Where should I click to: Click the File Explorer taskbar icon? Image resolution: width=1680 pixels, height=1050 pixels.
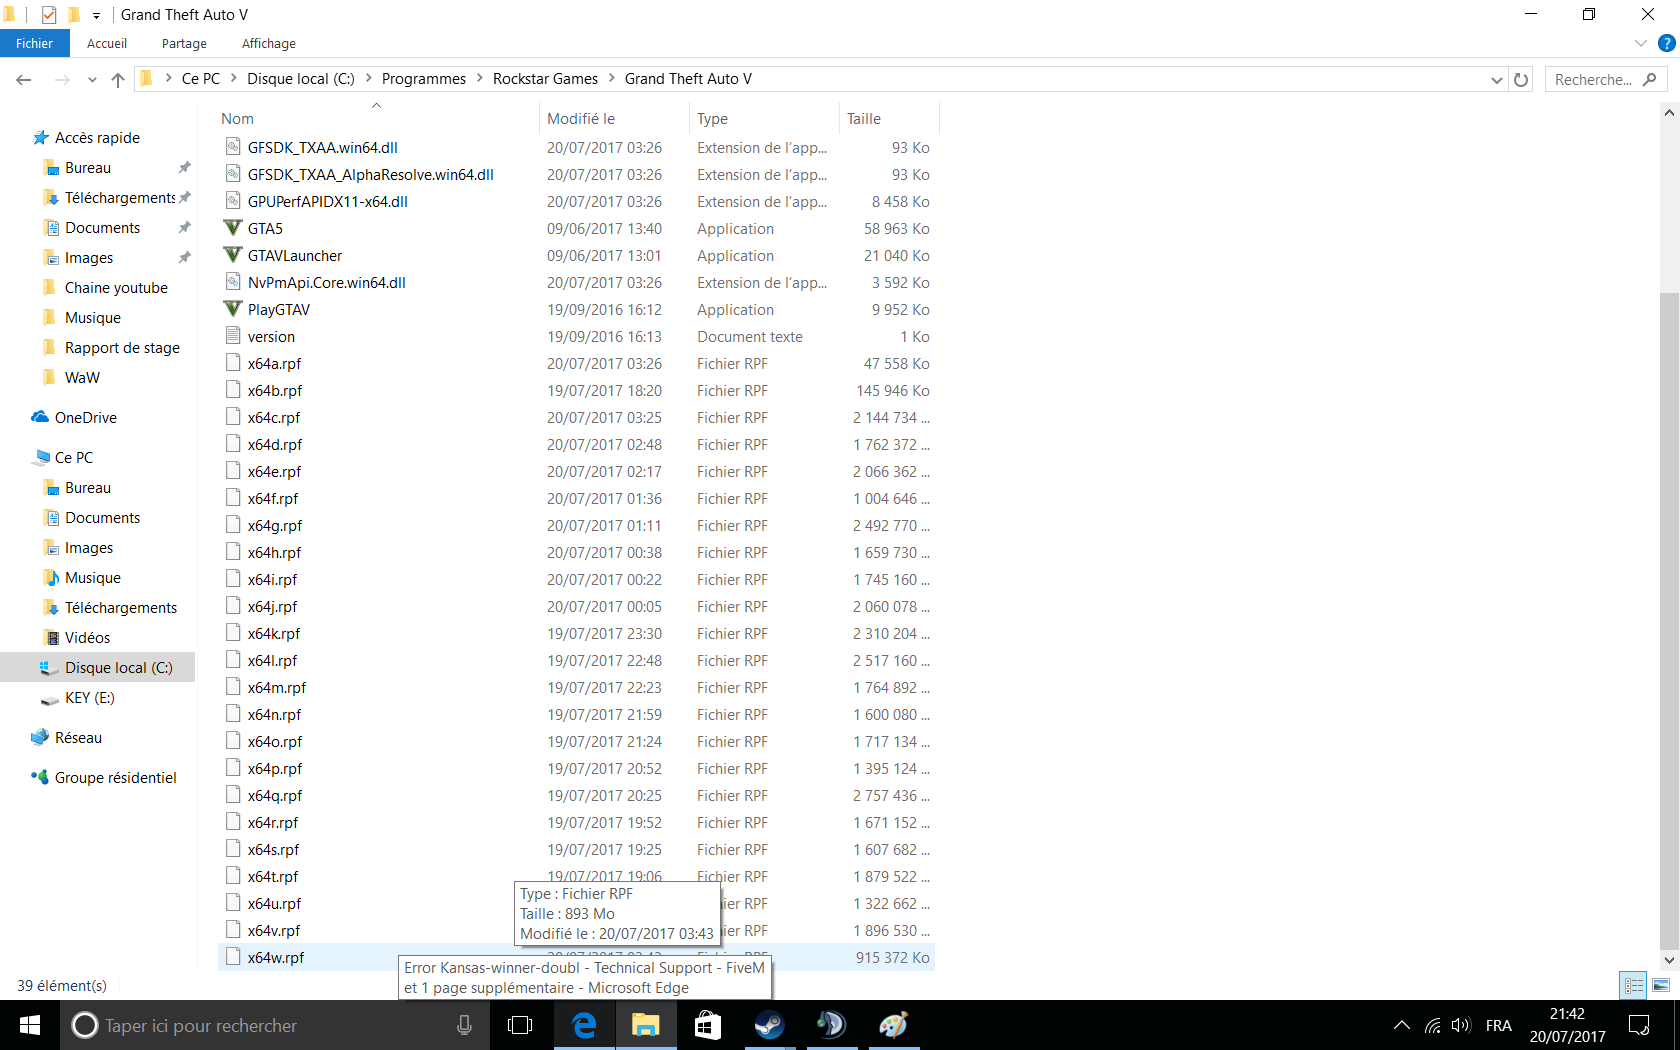[x=646, y=1025]
